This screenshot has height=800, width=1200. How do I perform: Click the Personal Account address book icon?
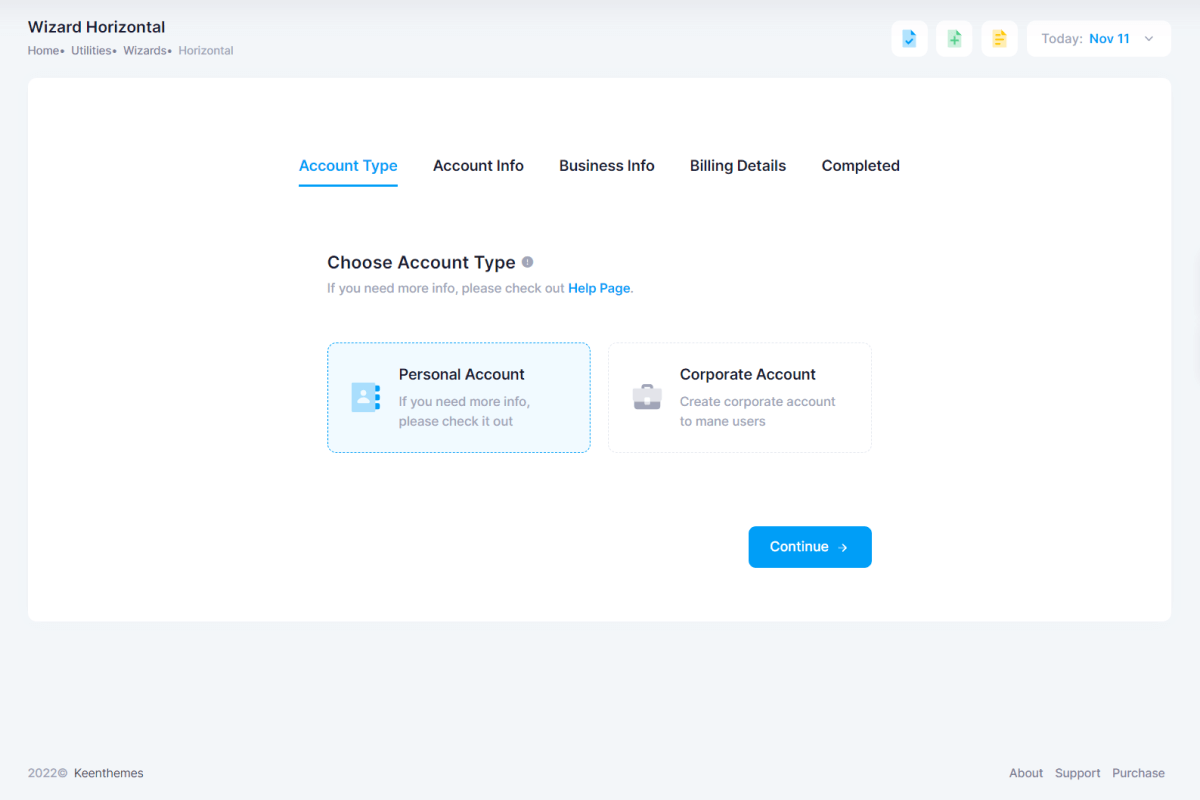click(365, 397)
